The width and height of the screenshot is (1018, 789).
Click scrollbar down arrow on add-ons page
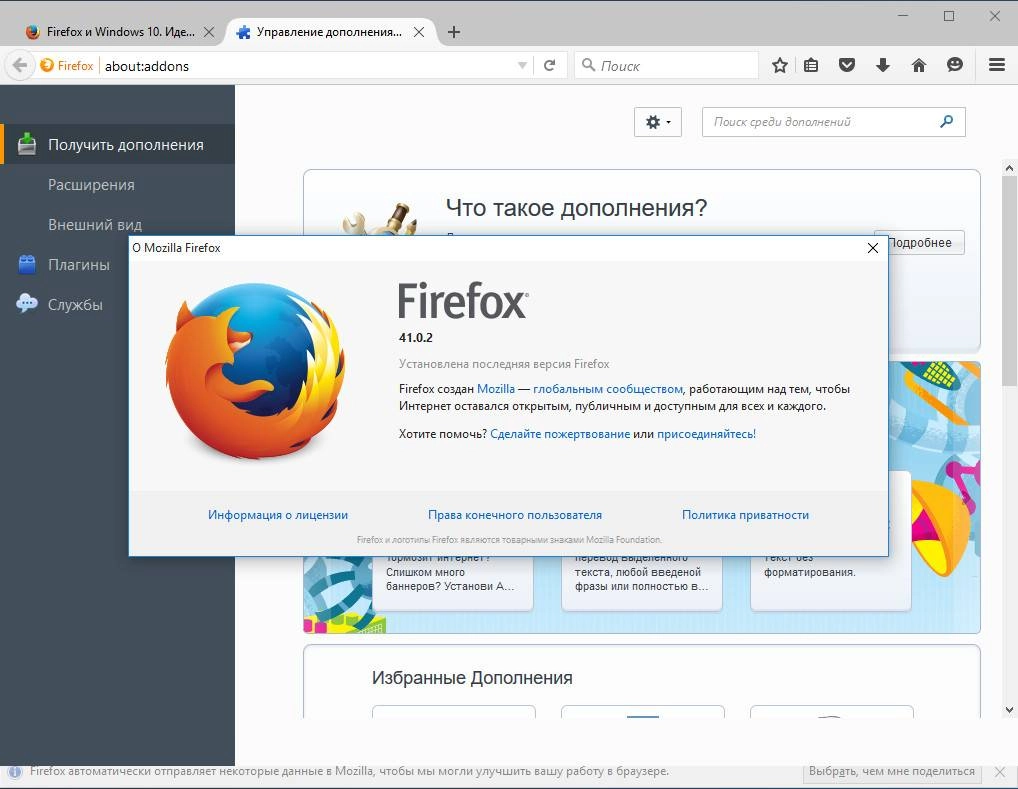tap(1009, 710)
